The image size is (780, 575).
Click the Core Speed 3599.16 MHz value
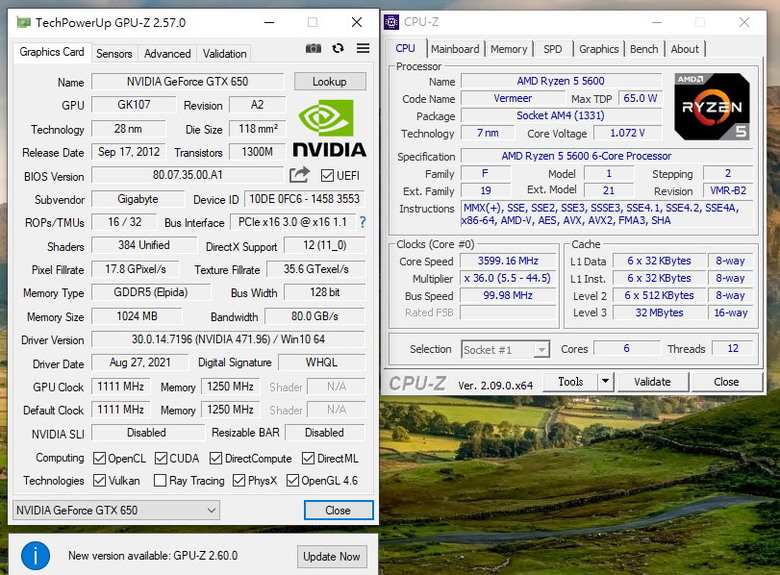click(508, 261)
